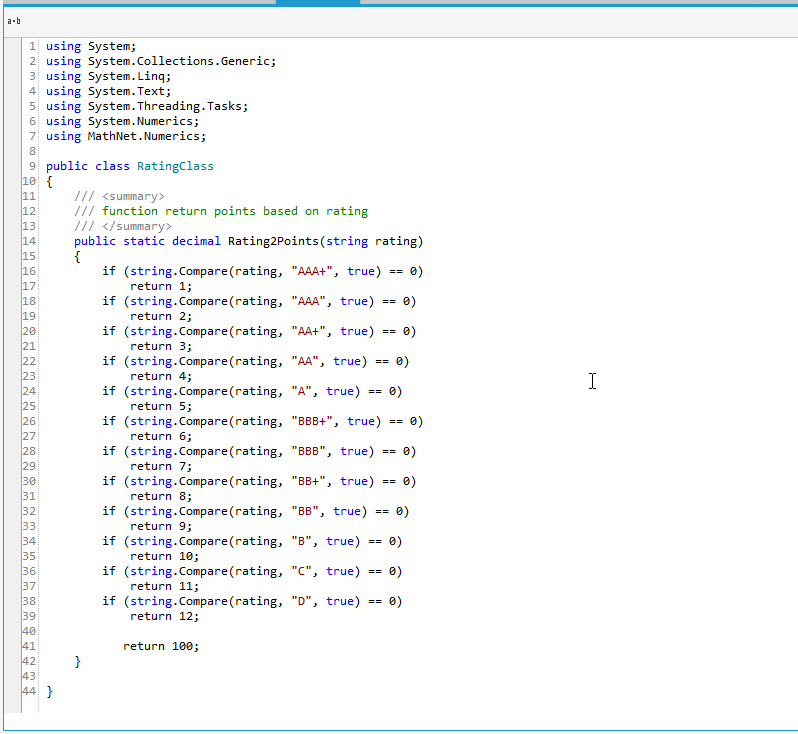This screenshot has height=734, width=798.
Task: Click the "AA+" string literal
Action: click(x=308, y=331)
